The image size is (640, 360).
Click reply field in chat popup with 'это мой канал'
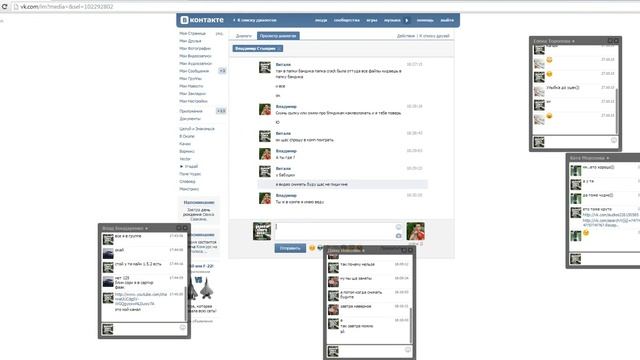click(144, 329)
